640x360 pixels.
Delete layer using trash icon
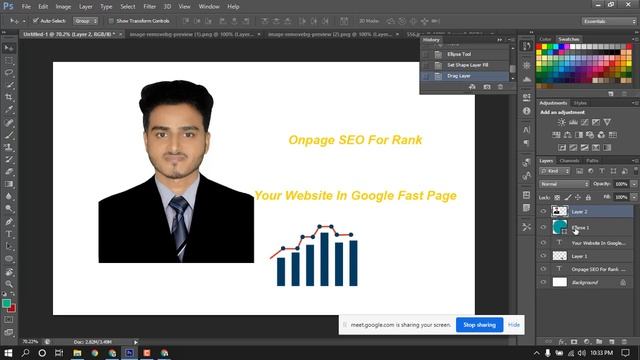[624, 342]
